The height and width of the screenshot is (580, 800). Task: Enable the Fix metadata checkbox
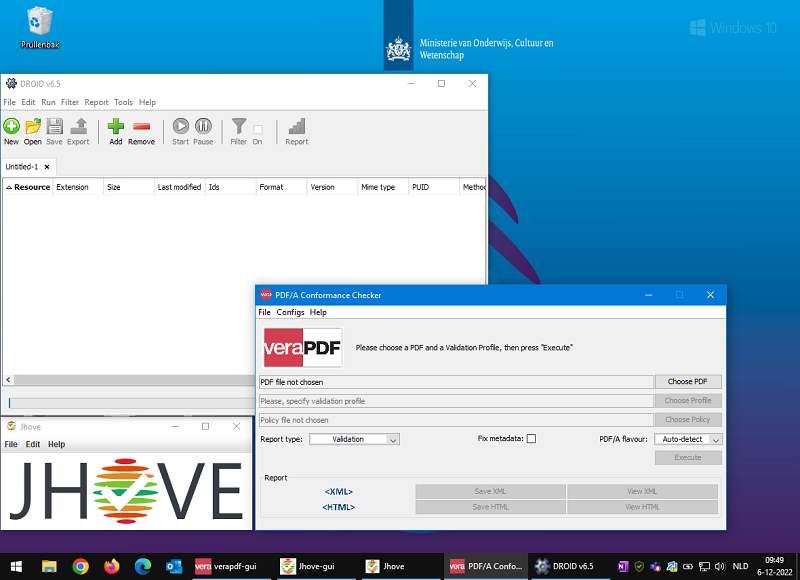pos(531,439)
